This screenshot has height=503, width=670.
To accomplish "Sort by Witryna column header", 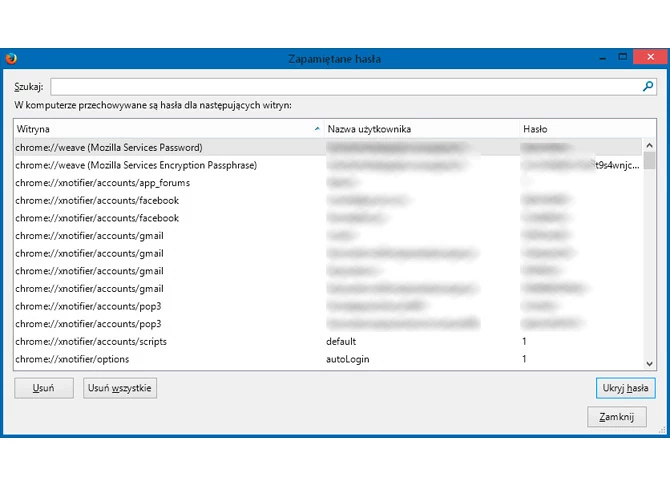I will coord(168,129).
